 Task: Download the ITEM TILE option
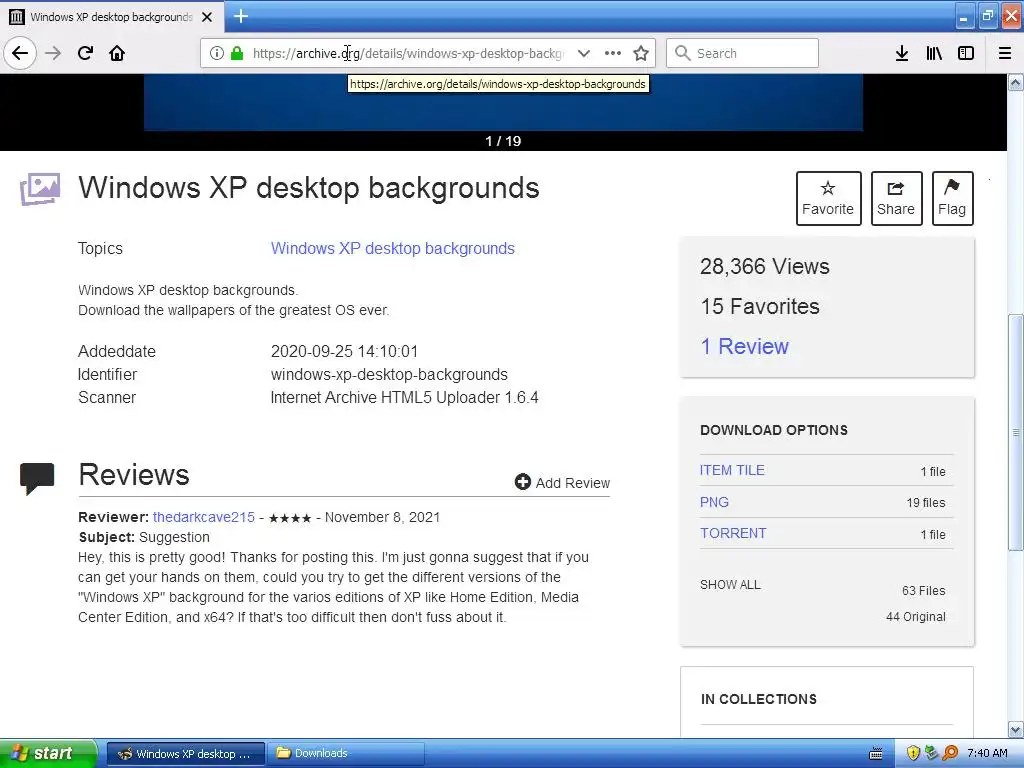coord(732,470)
